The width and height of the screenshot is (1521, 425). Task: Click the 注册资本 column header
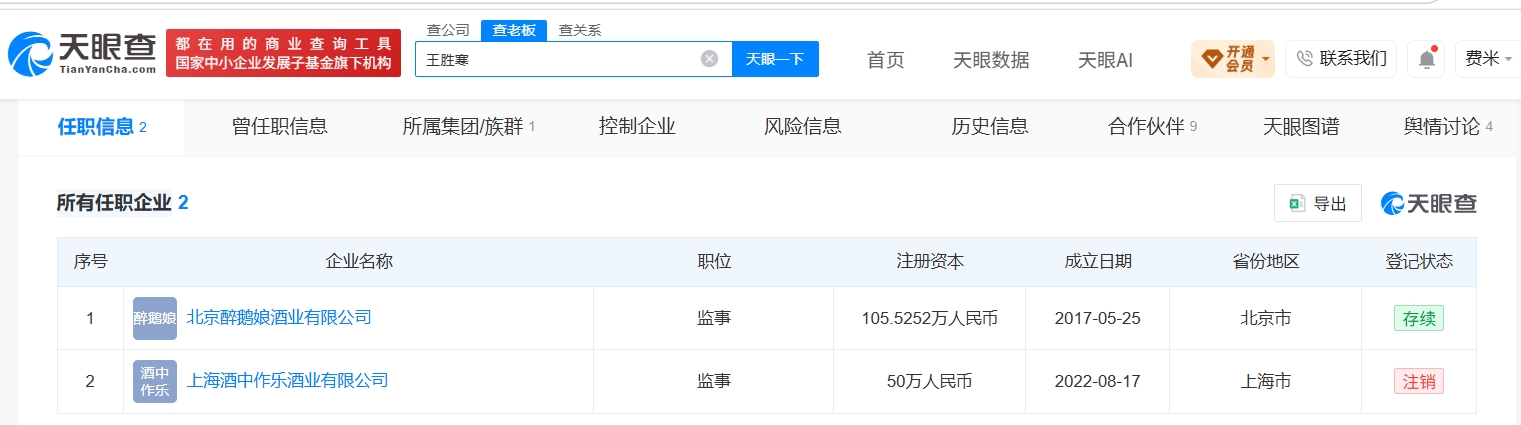[930, 262]
